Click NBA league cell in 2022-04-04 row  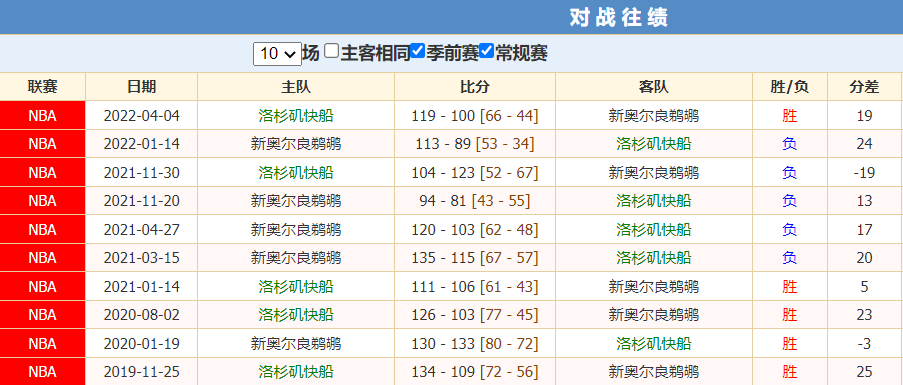pos(43,116)
